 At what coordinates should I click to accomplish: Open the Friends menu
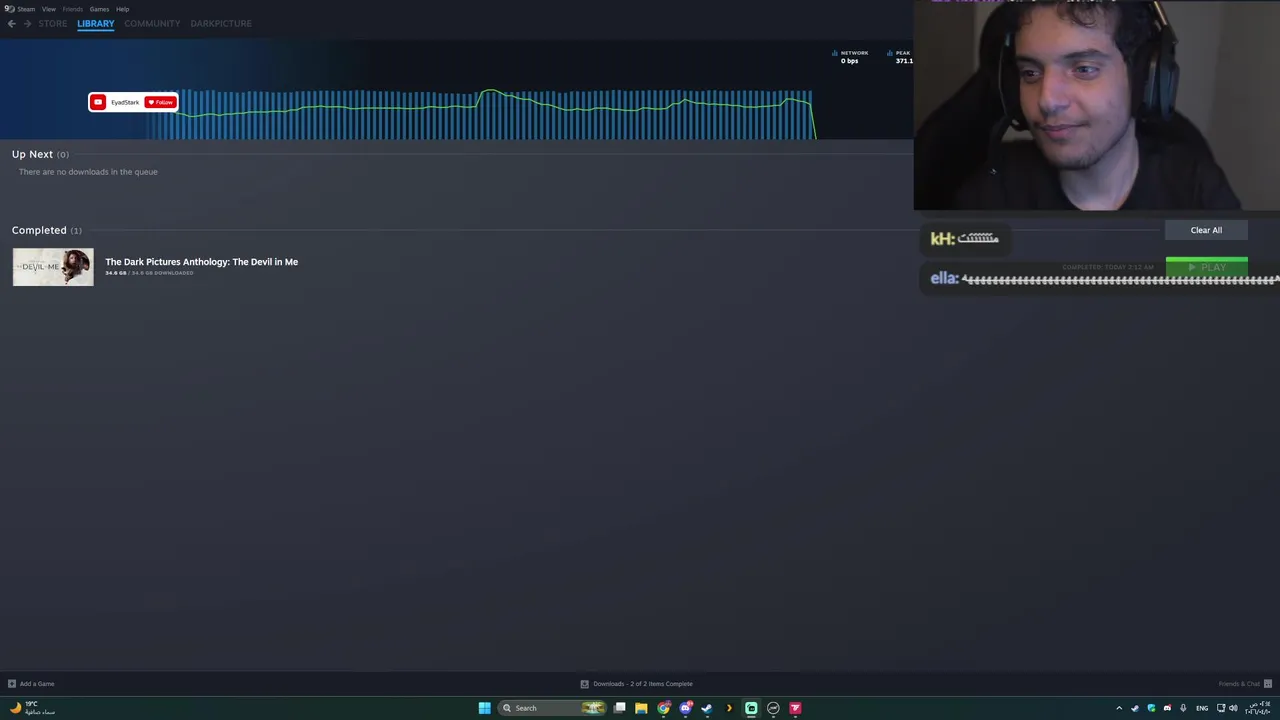pos(73,9)
